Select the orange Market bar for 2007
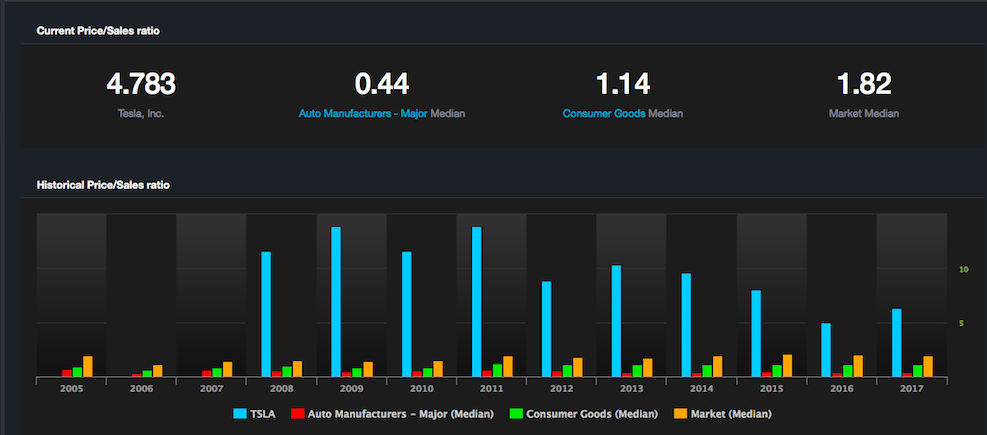The height and width of the screenshot is (435, 987). [228, 369]
